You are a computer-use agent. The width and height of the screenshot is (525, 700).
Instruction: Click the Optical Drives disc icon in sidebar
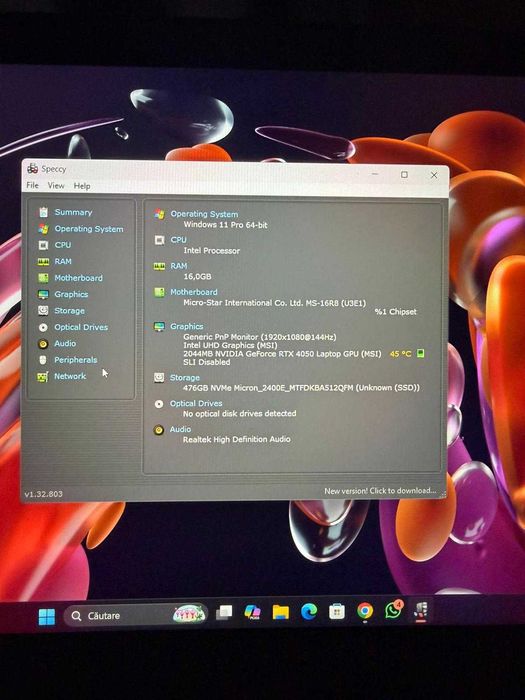[x=43, y=327]
